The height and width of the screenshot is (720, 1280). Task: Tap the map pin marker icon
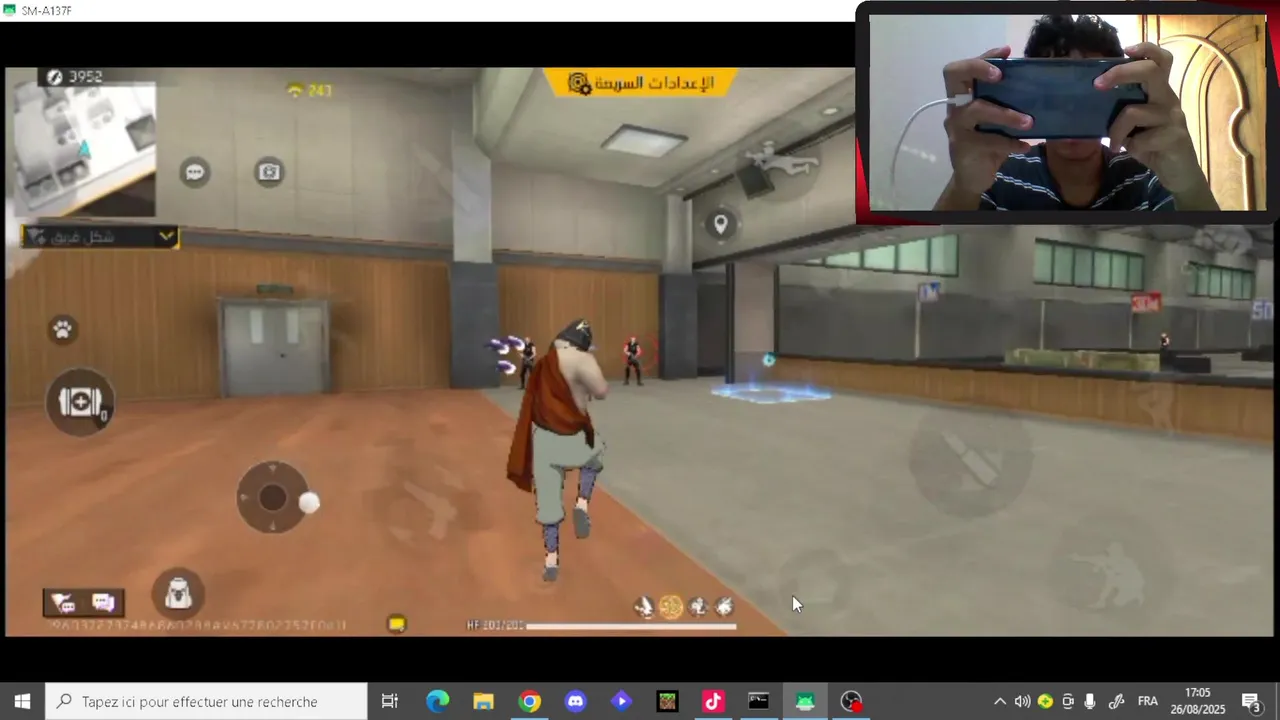[x=720, y=224]
